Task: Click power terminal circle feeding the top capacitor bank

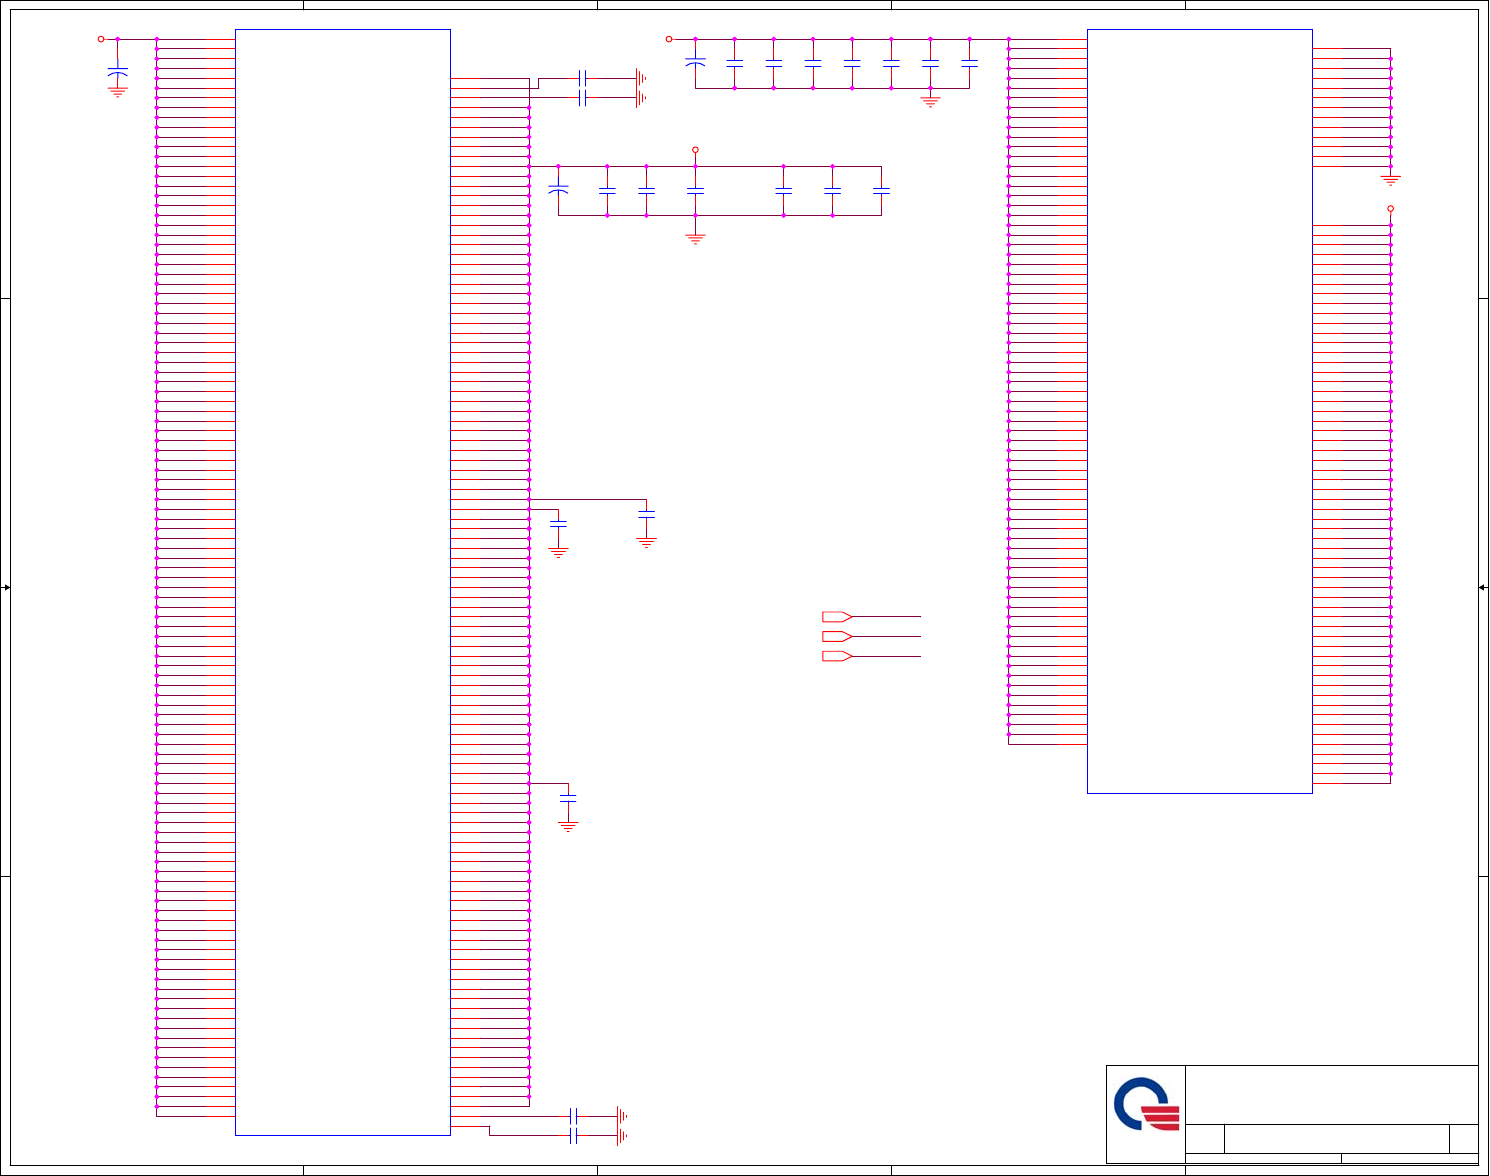Action: [x=669, y=39]
